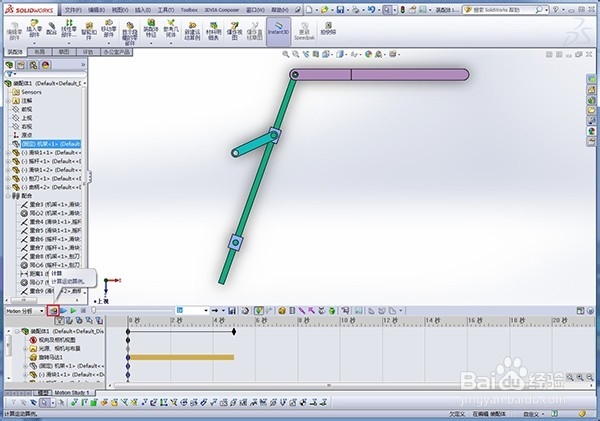Viewport: 600px width, 421px height.
Task: Select the Move Component tool
Action: [109, 29]
